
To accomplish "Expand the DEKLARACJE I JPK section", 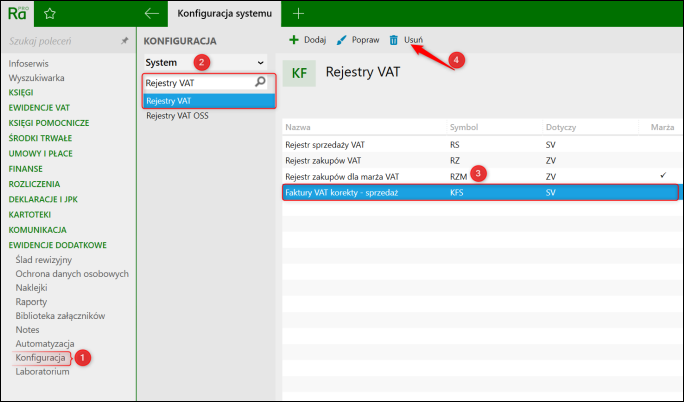I will tap(43, 199).
